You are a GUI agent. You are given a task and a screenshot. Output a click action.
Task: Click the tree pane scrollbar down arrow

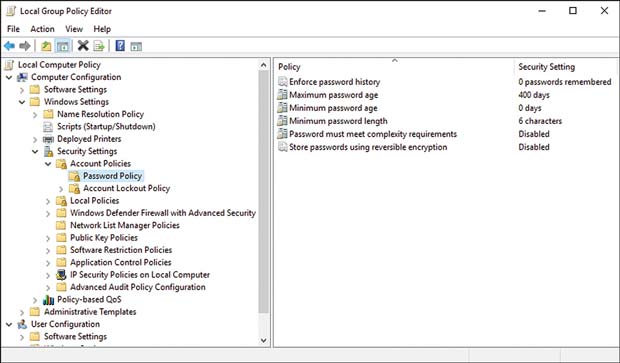[264, 340]
